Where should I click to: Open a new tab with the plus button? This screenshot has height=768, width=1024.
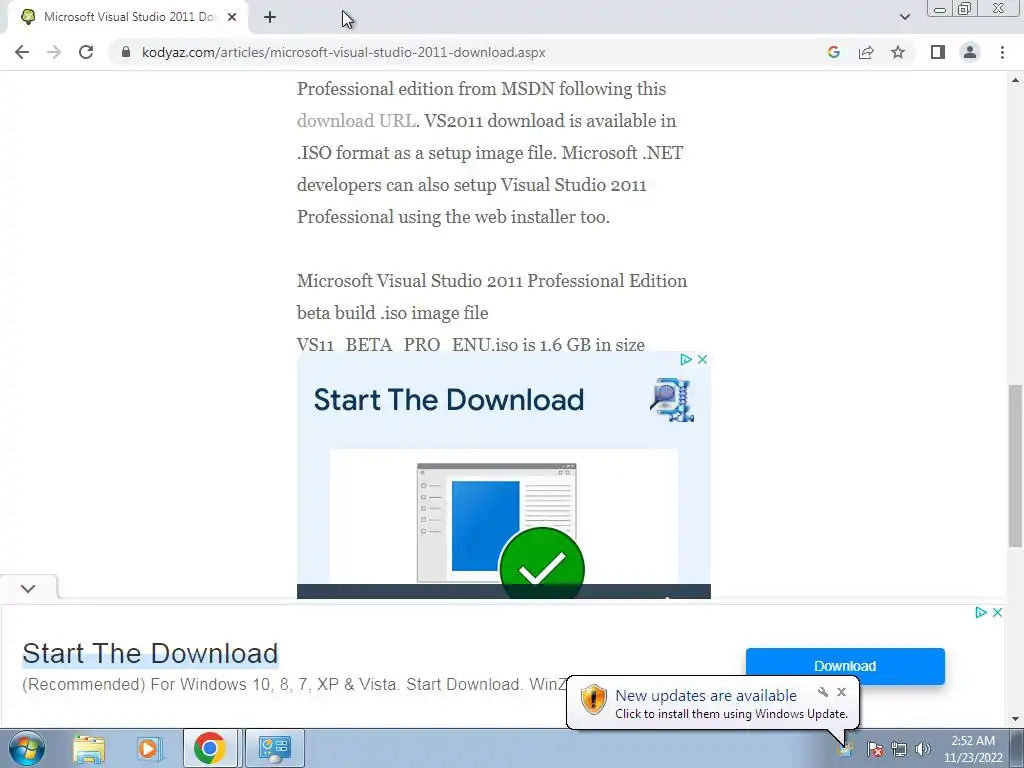point(270,18)
